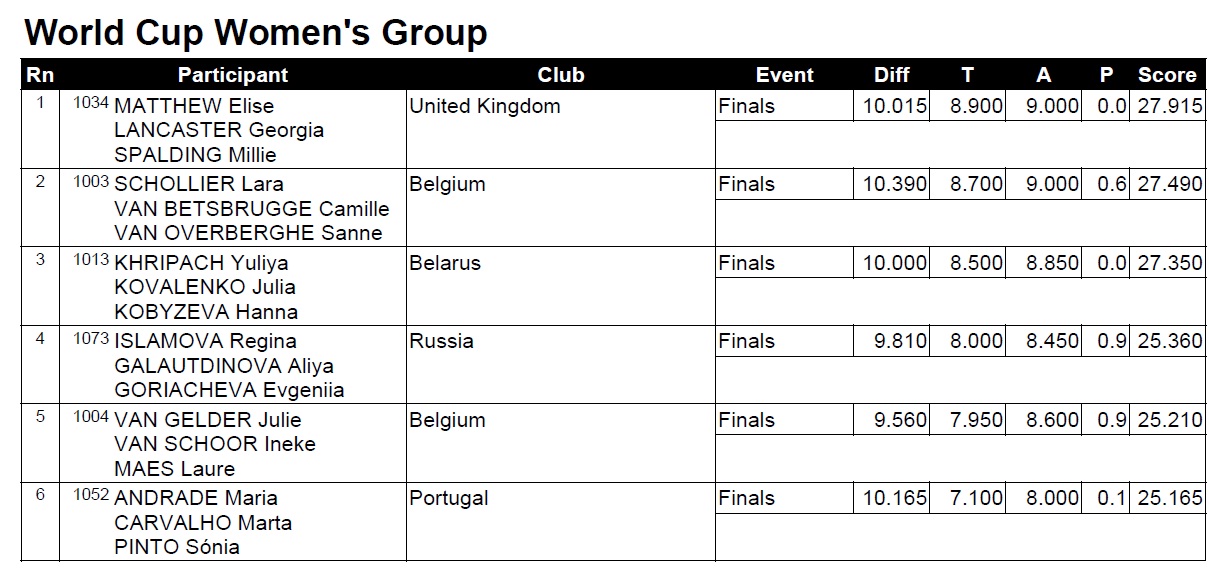Click participant KOVALENKO Julia

(205, 287)
